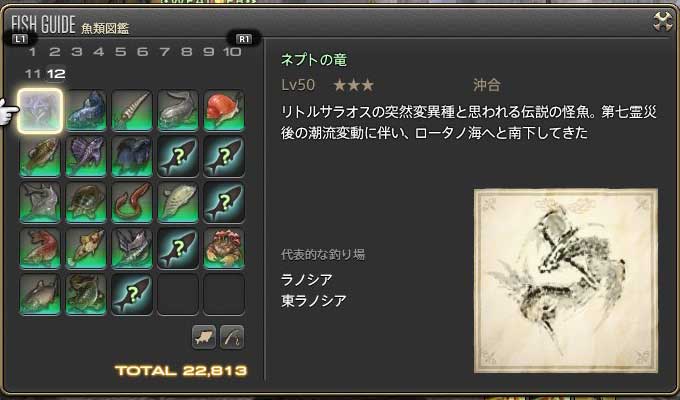The height and width of the screenshot is (400, 680).
Task: Click the R1 next page indicator
Action: [x=244, y=39]
